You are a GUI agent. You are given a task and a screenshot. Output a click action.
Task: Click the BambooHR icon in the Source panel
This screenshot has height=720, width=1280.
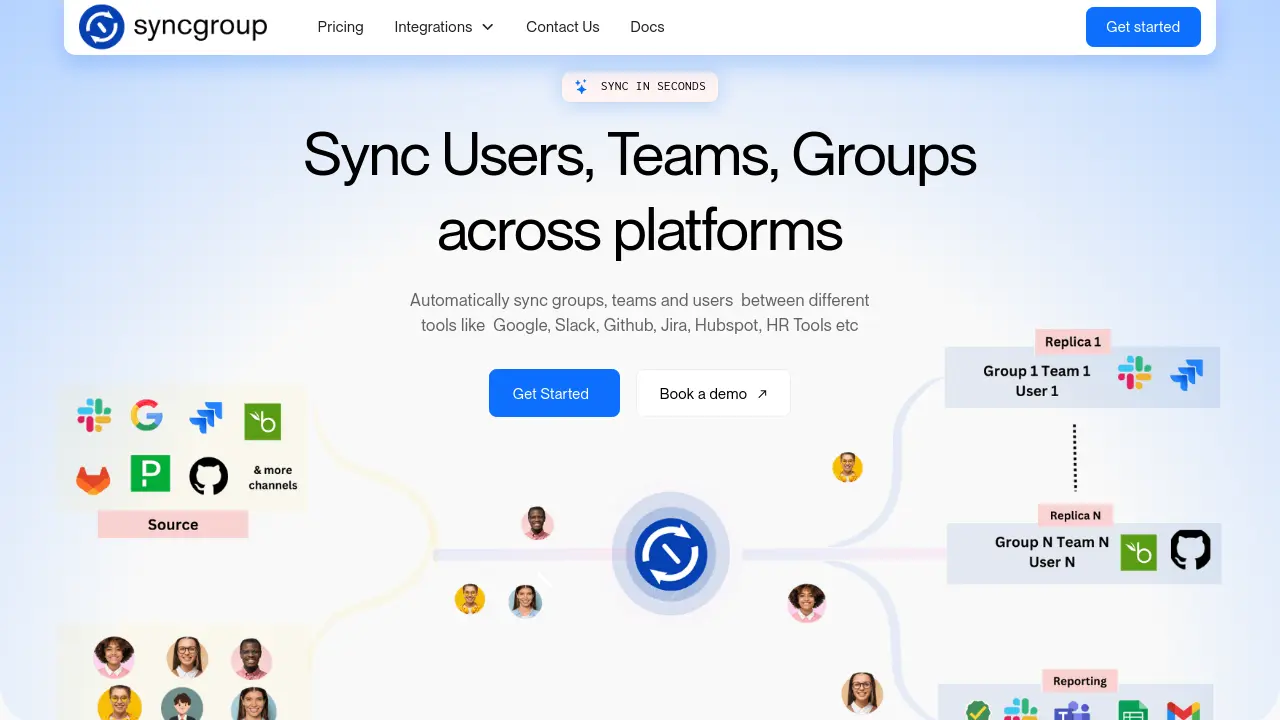[263, 422]
